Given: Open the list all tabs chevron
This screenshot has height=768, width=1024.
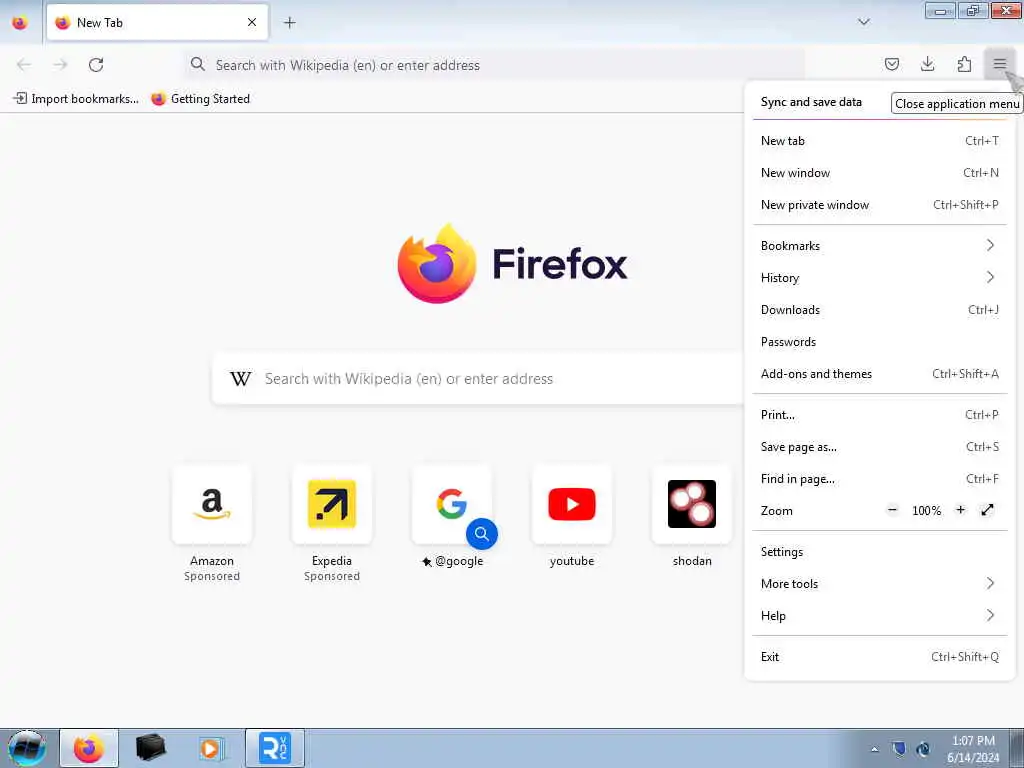Looking at the screenshot, I should [863, 22].
